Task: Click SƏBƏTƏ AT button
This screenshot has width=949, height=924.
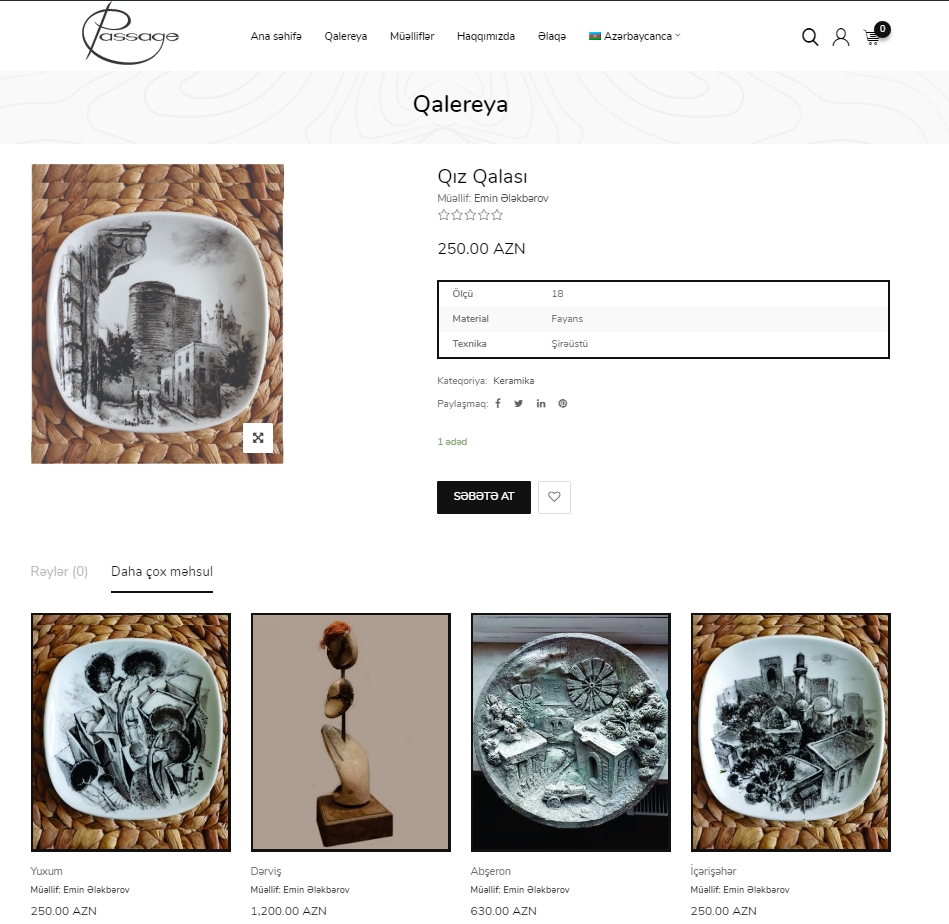Action: pos(484,497)
